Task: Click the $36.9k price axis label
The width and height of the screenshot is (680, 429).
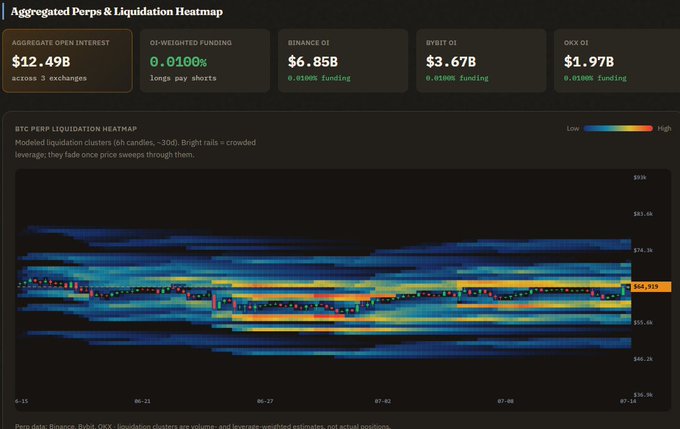Action: [643, 395]
